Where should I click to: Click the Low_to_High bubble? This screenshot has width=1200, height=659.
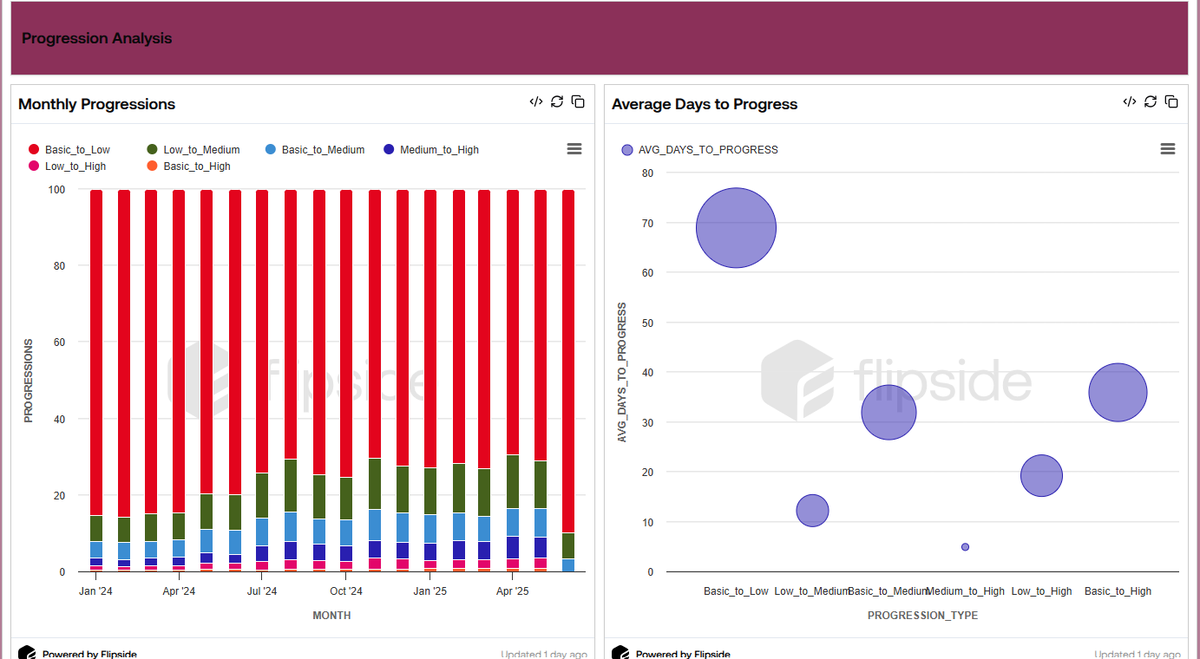pyautogui.click(x=1042, y=476)
